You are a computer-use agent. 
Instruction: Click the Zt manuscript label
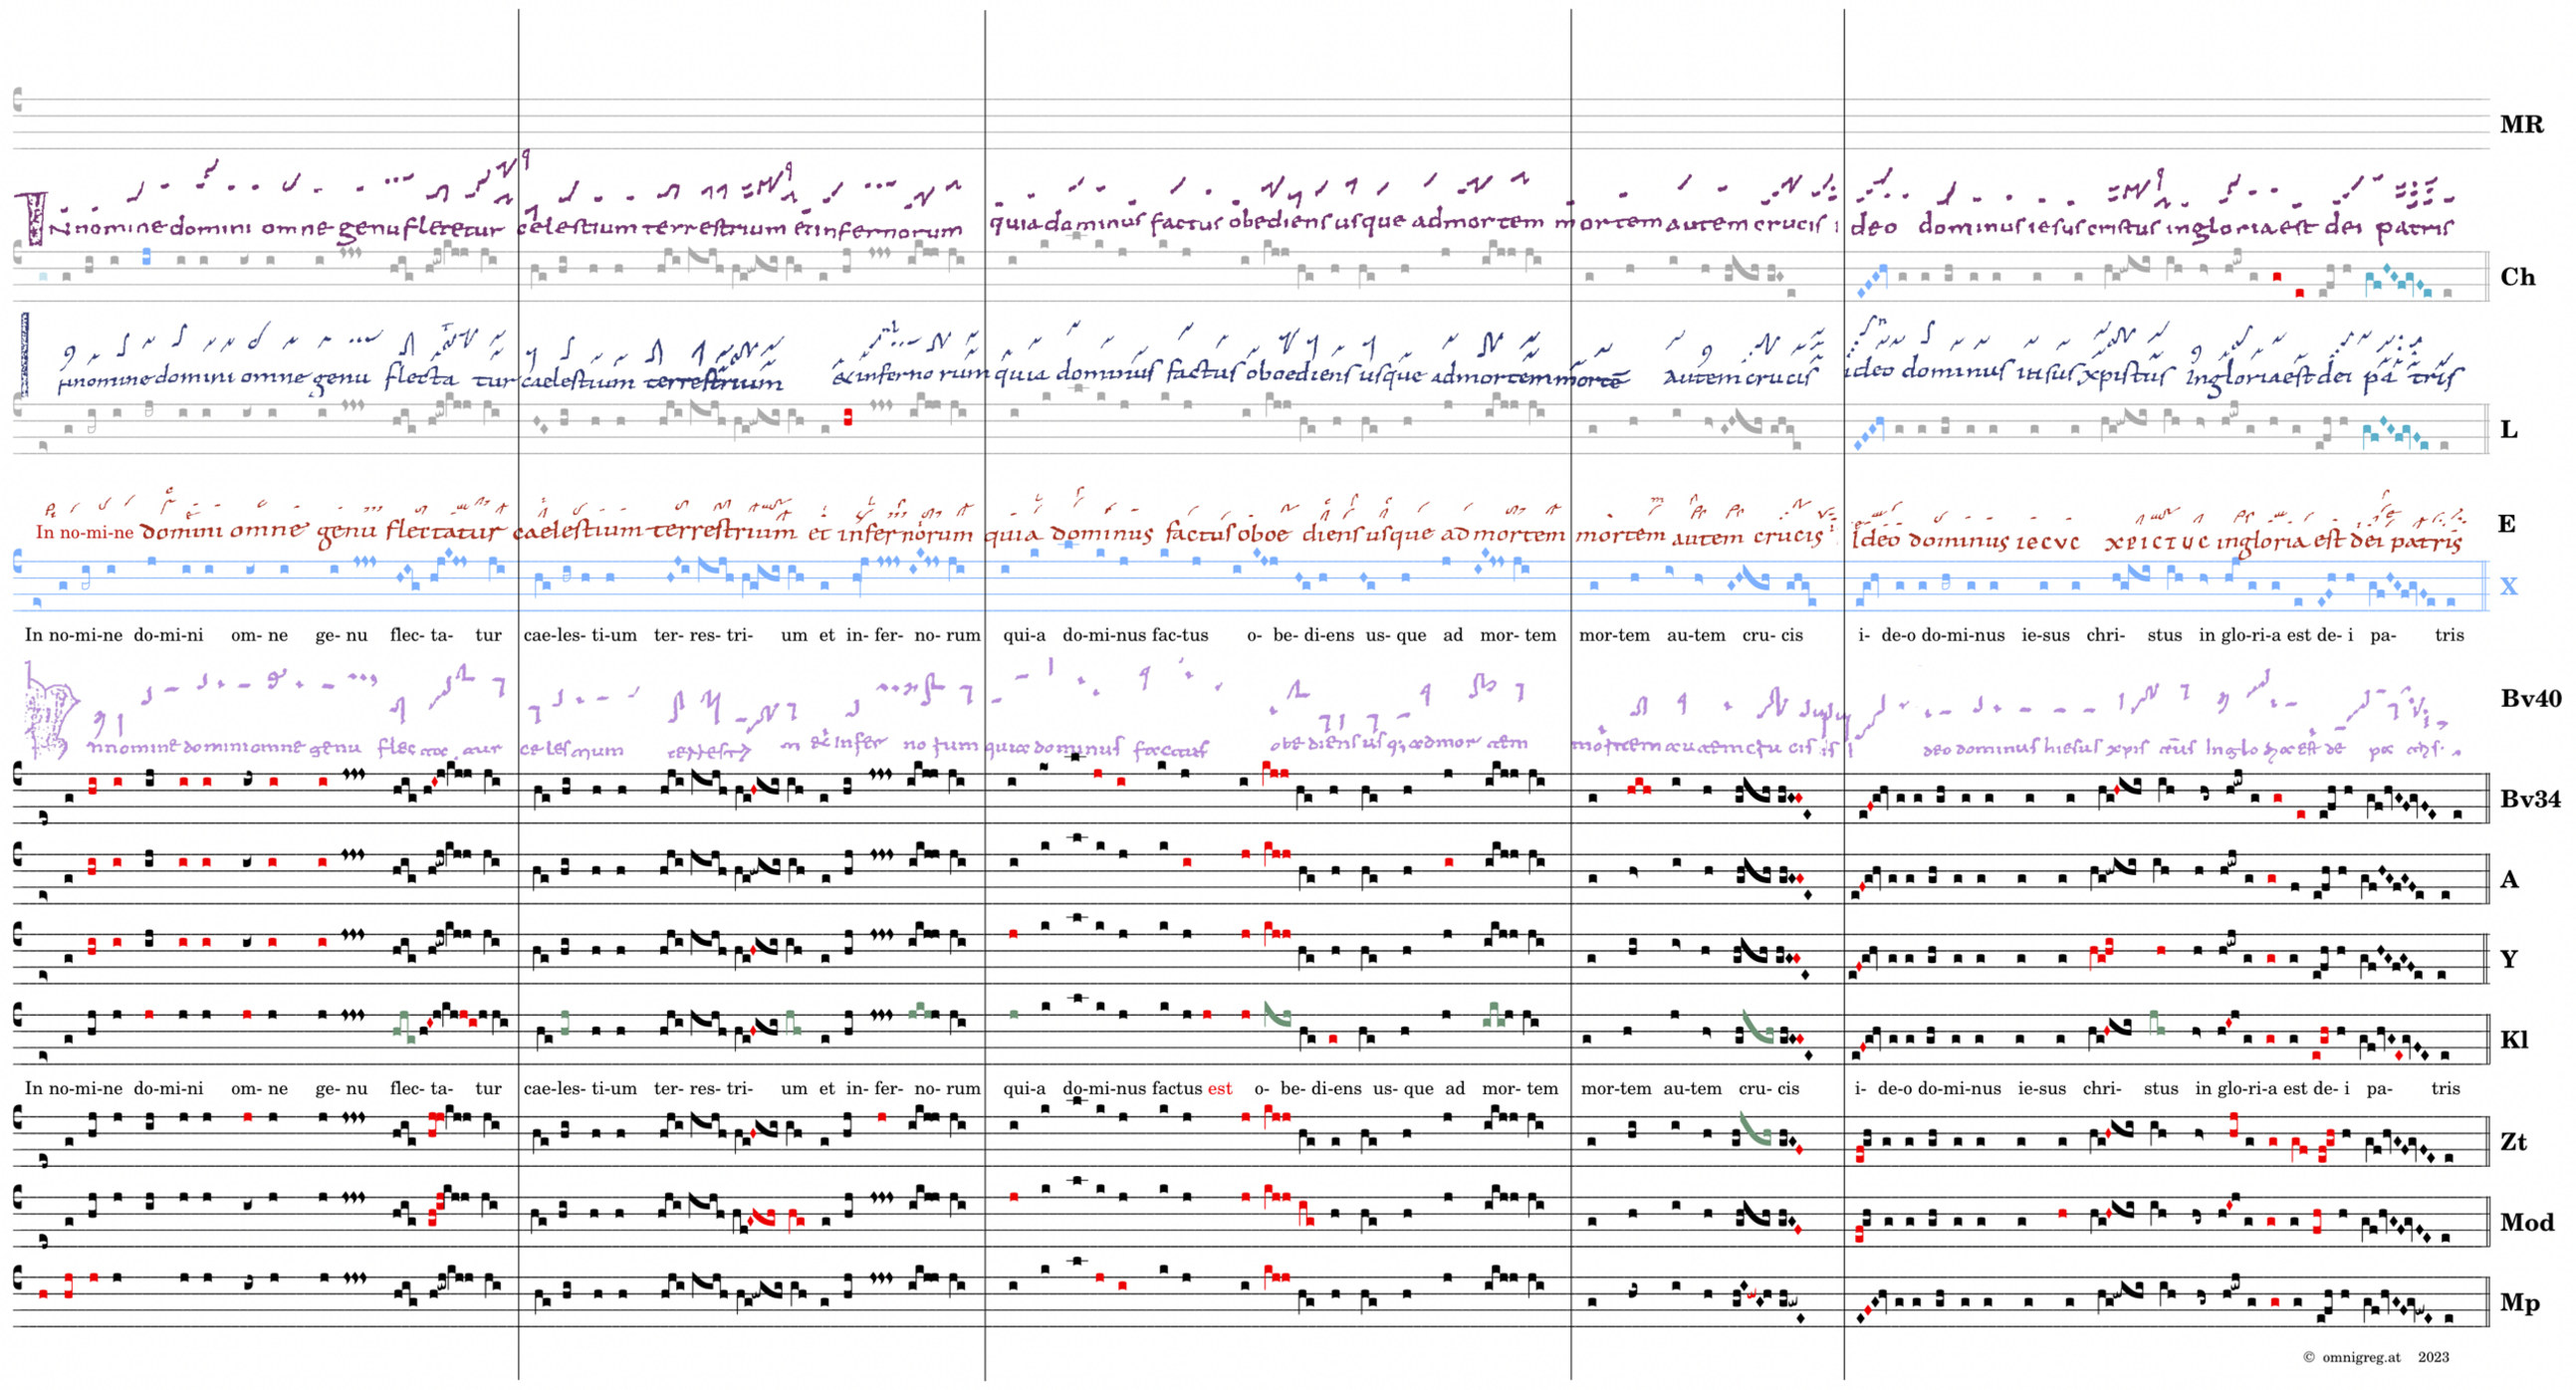(x=2513, y=1142)
